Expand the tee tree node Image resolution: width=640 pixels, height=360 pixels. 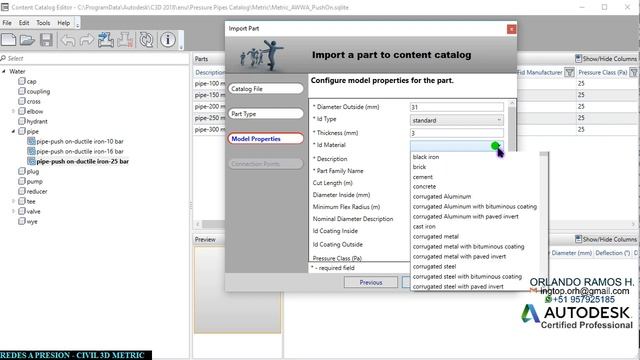(x=13, y=201)
